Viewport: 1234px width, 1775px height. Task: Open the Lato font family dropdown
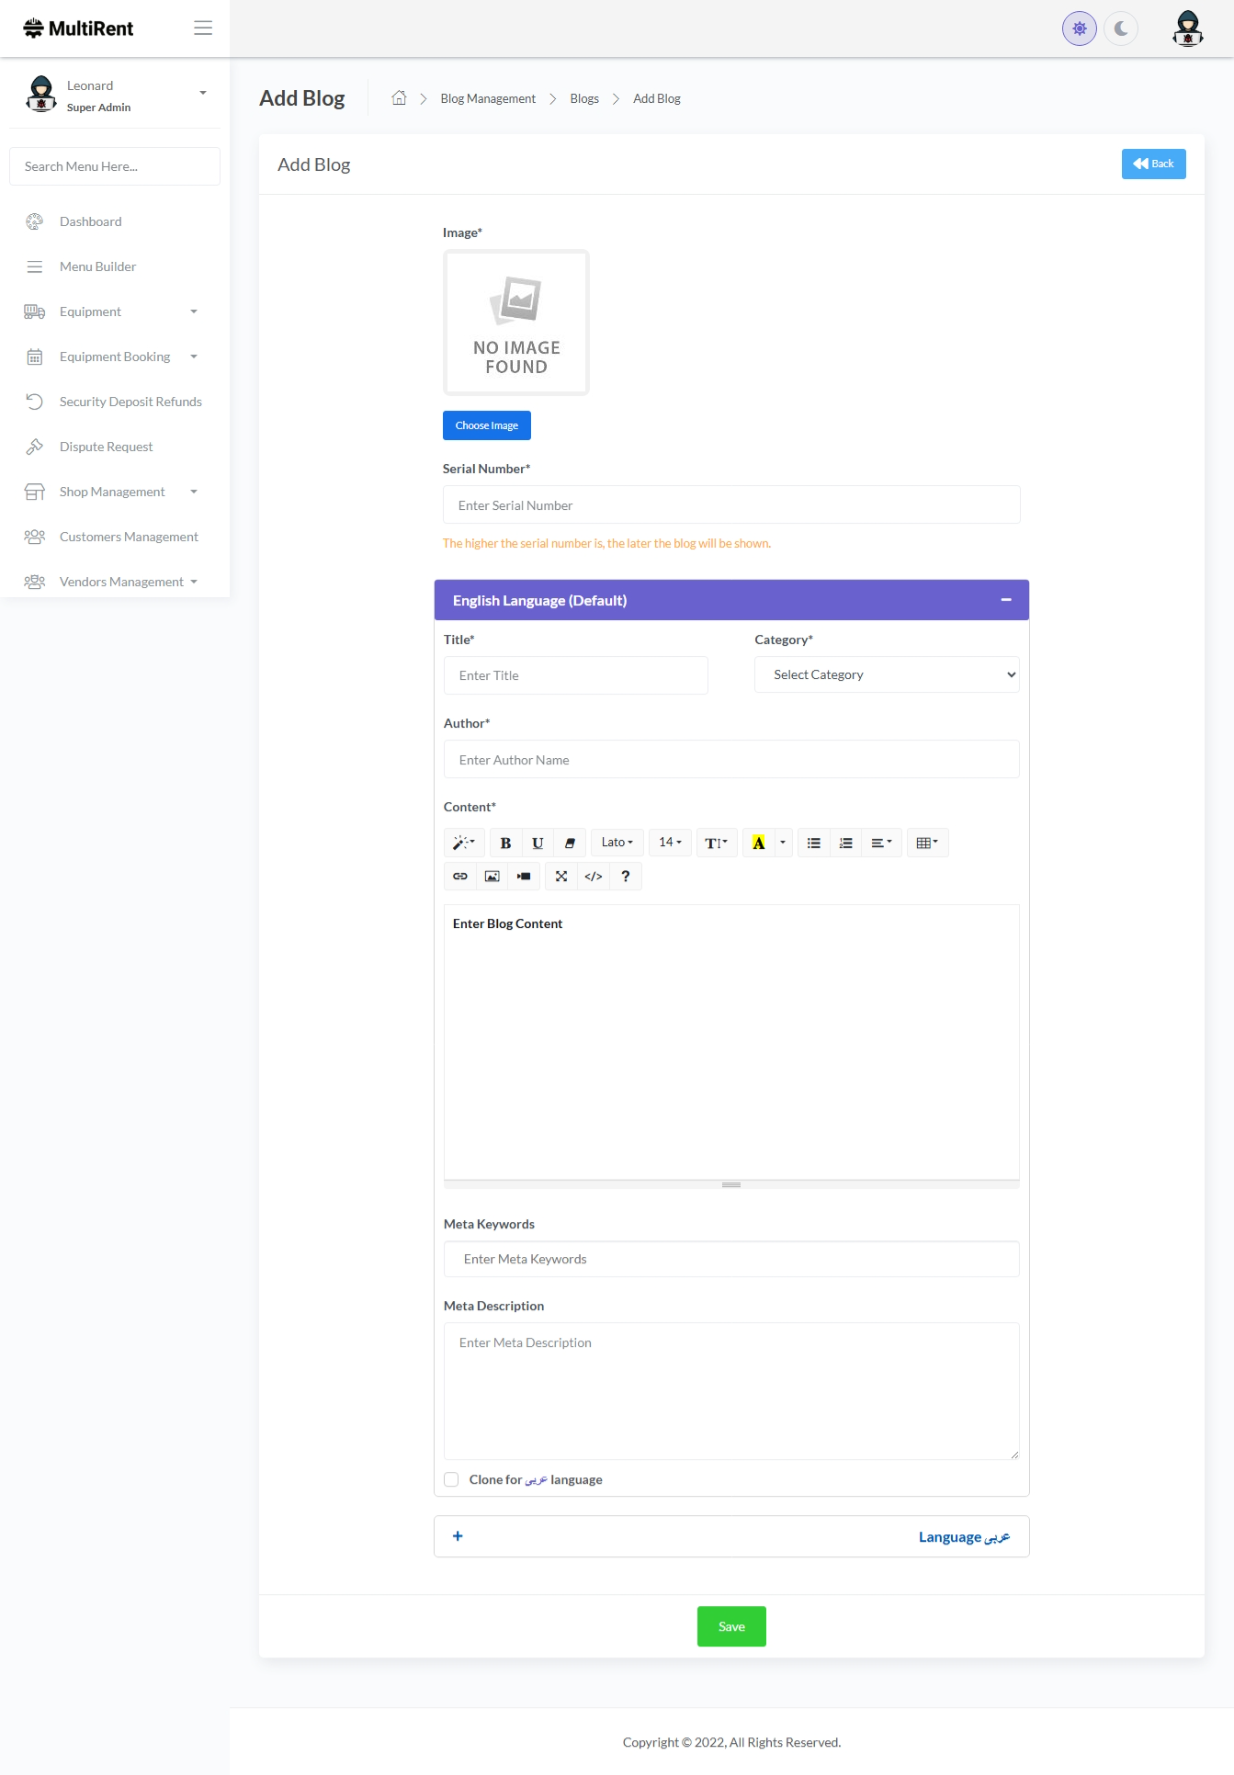(x=616, y=843)
